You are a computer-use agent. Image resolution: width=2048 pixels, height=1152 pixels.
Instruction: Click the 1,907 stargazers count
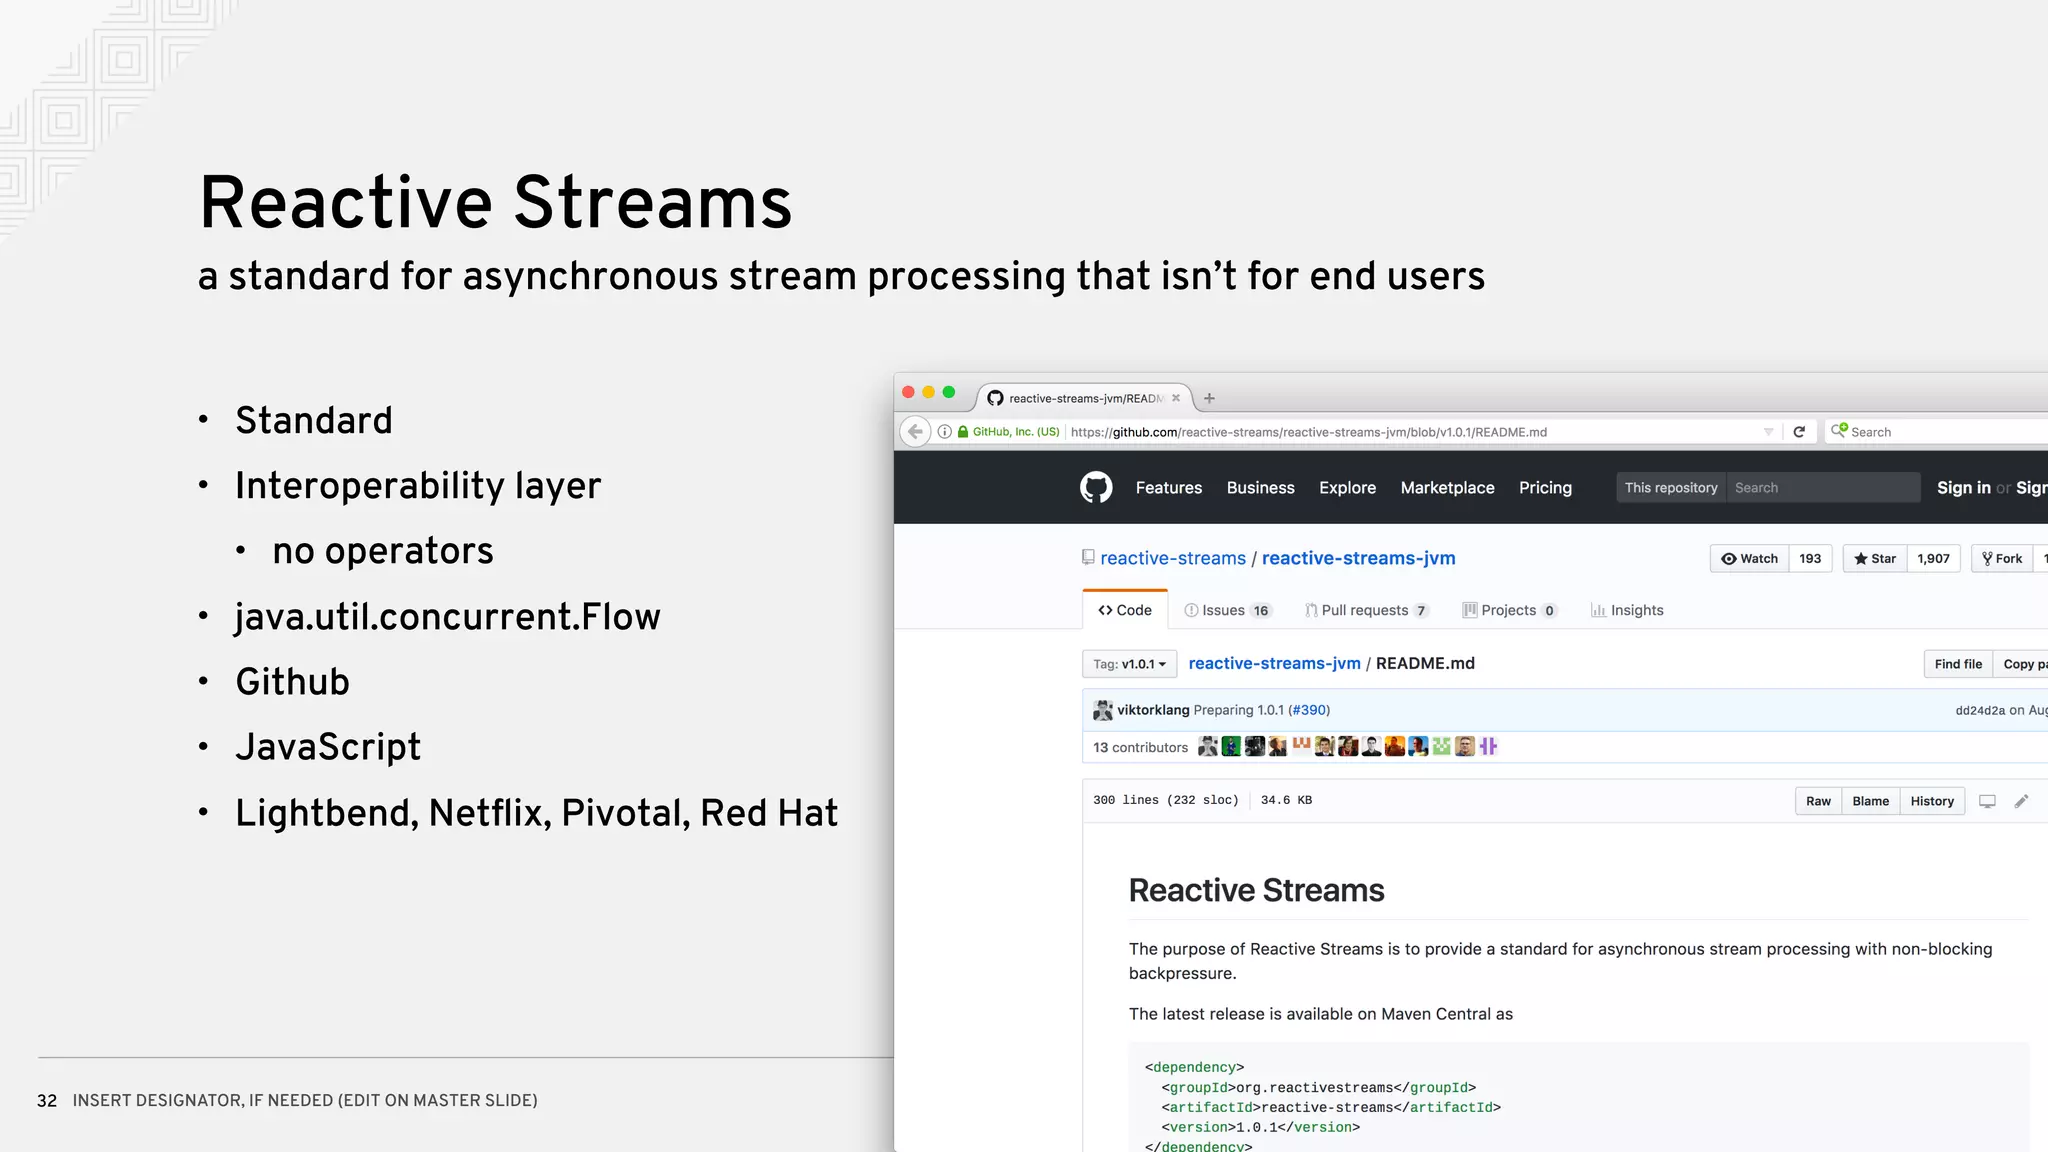(1933, 559)
